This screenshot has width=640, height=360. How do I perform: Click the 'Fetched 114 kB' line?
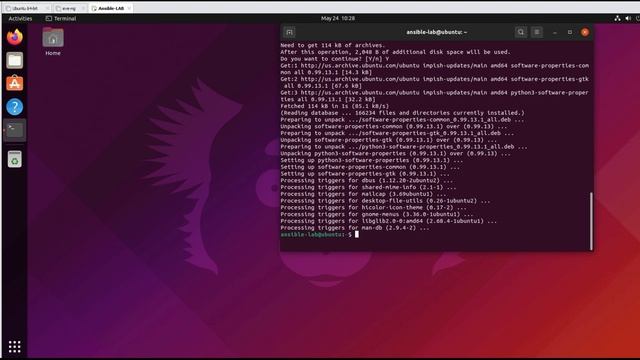pyautogui.click(x=335, y=106)
